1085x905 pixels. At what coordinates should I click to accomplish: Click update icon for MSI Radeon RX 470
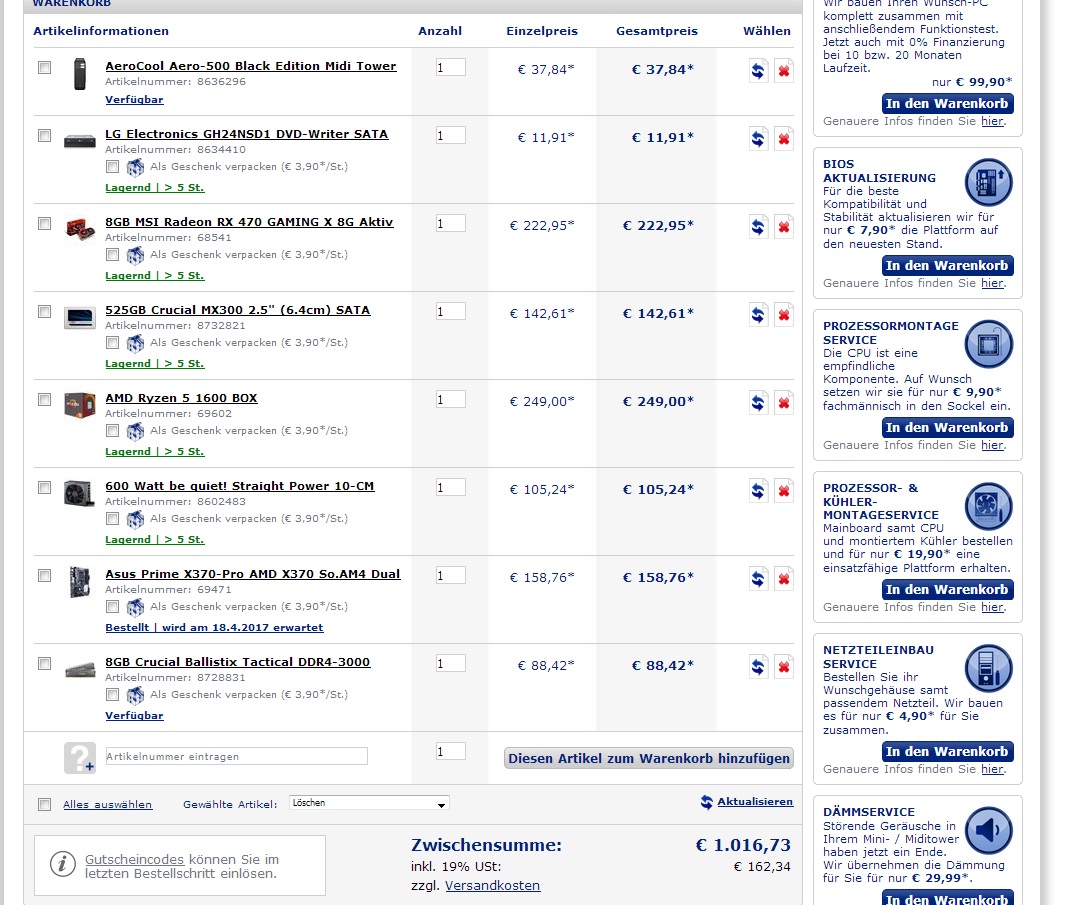(x=758, y=227)
